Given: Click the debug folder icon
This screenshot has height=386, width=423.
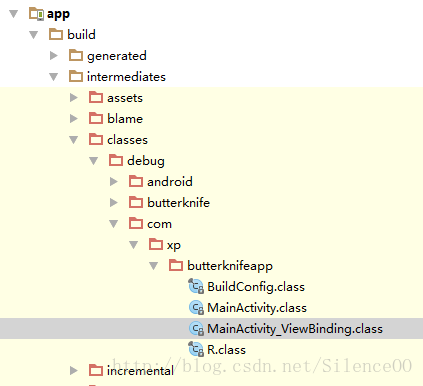Looking at the screenshot, I should 116,160.
